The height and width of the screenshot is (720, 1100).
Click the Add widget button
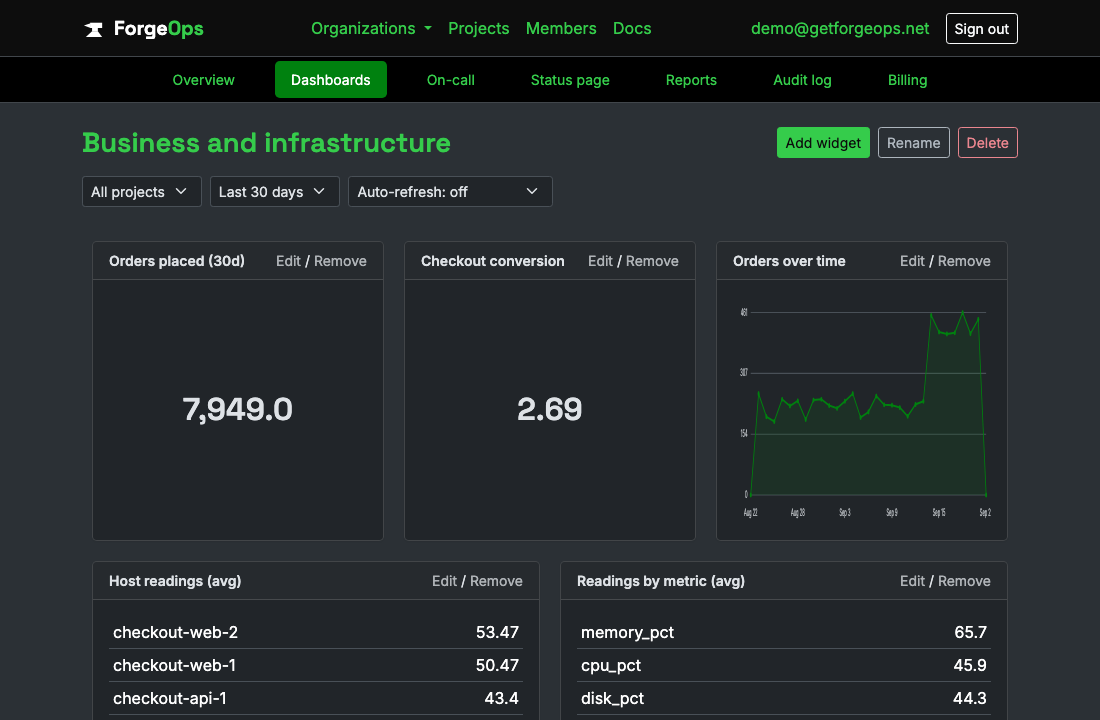tap(823, 142)
